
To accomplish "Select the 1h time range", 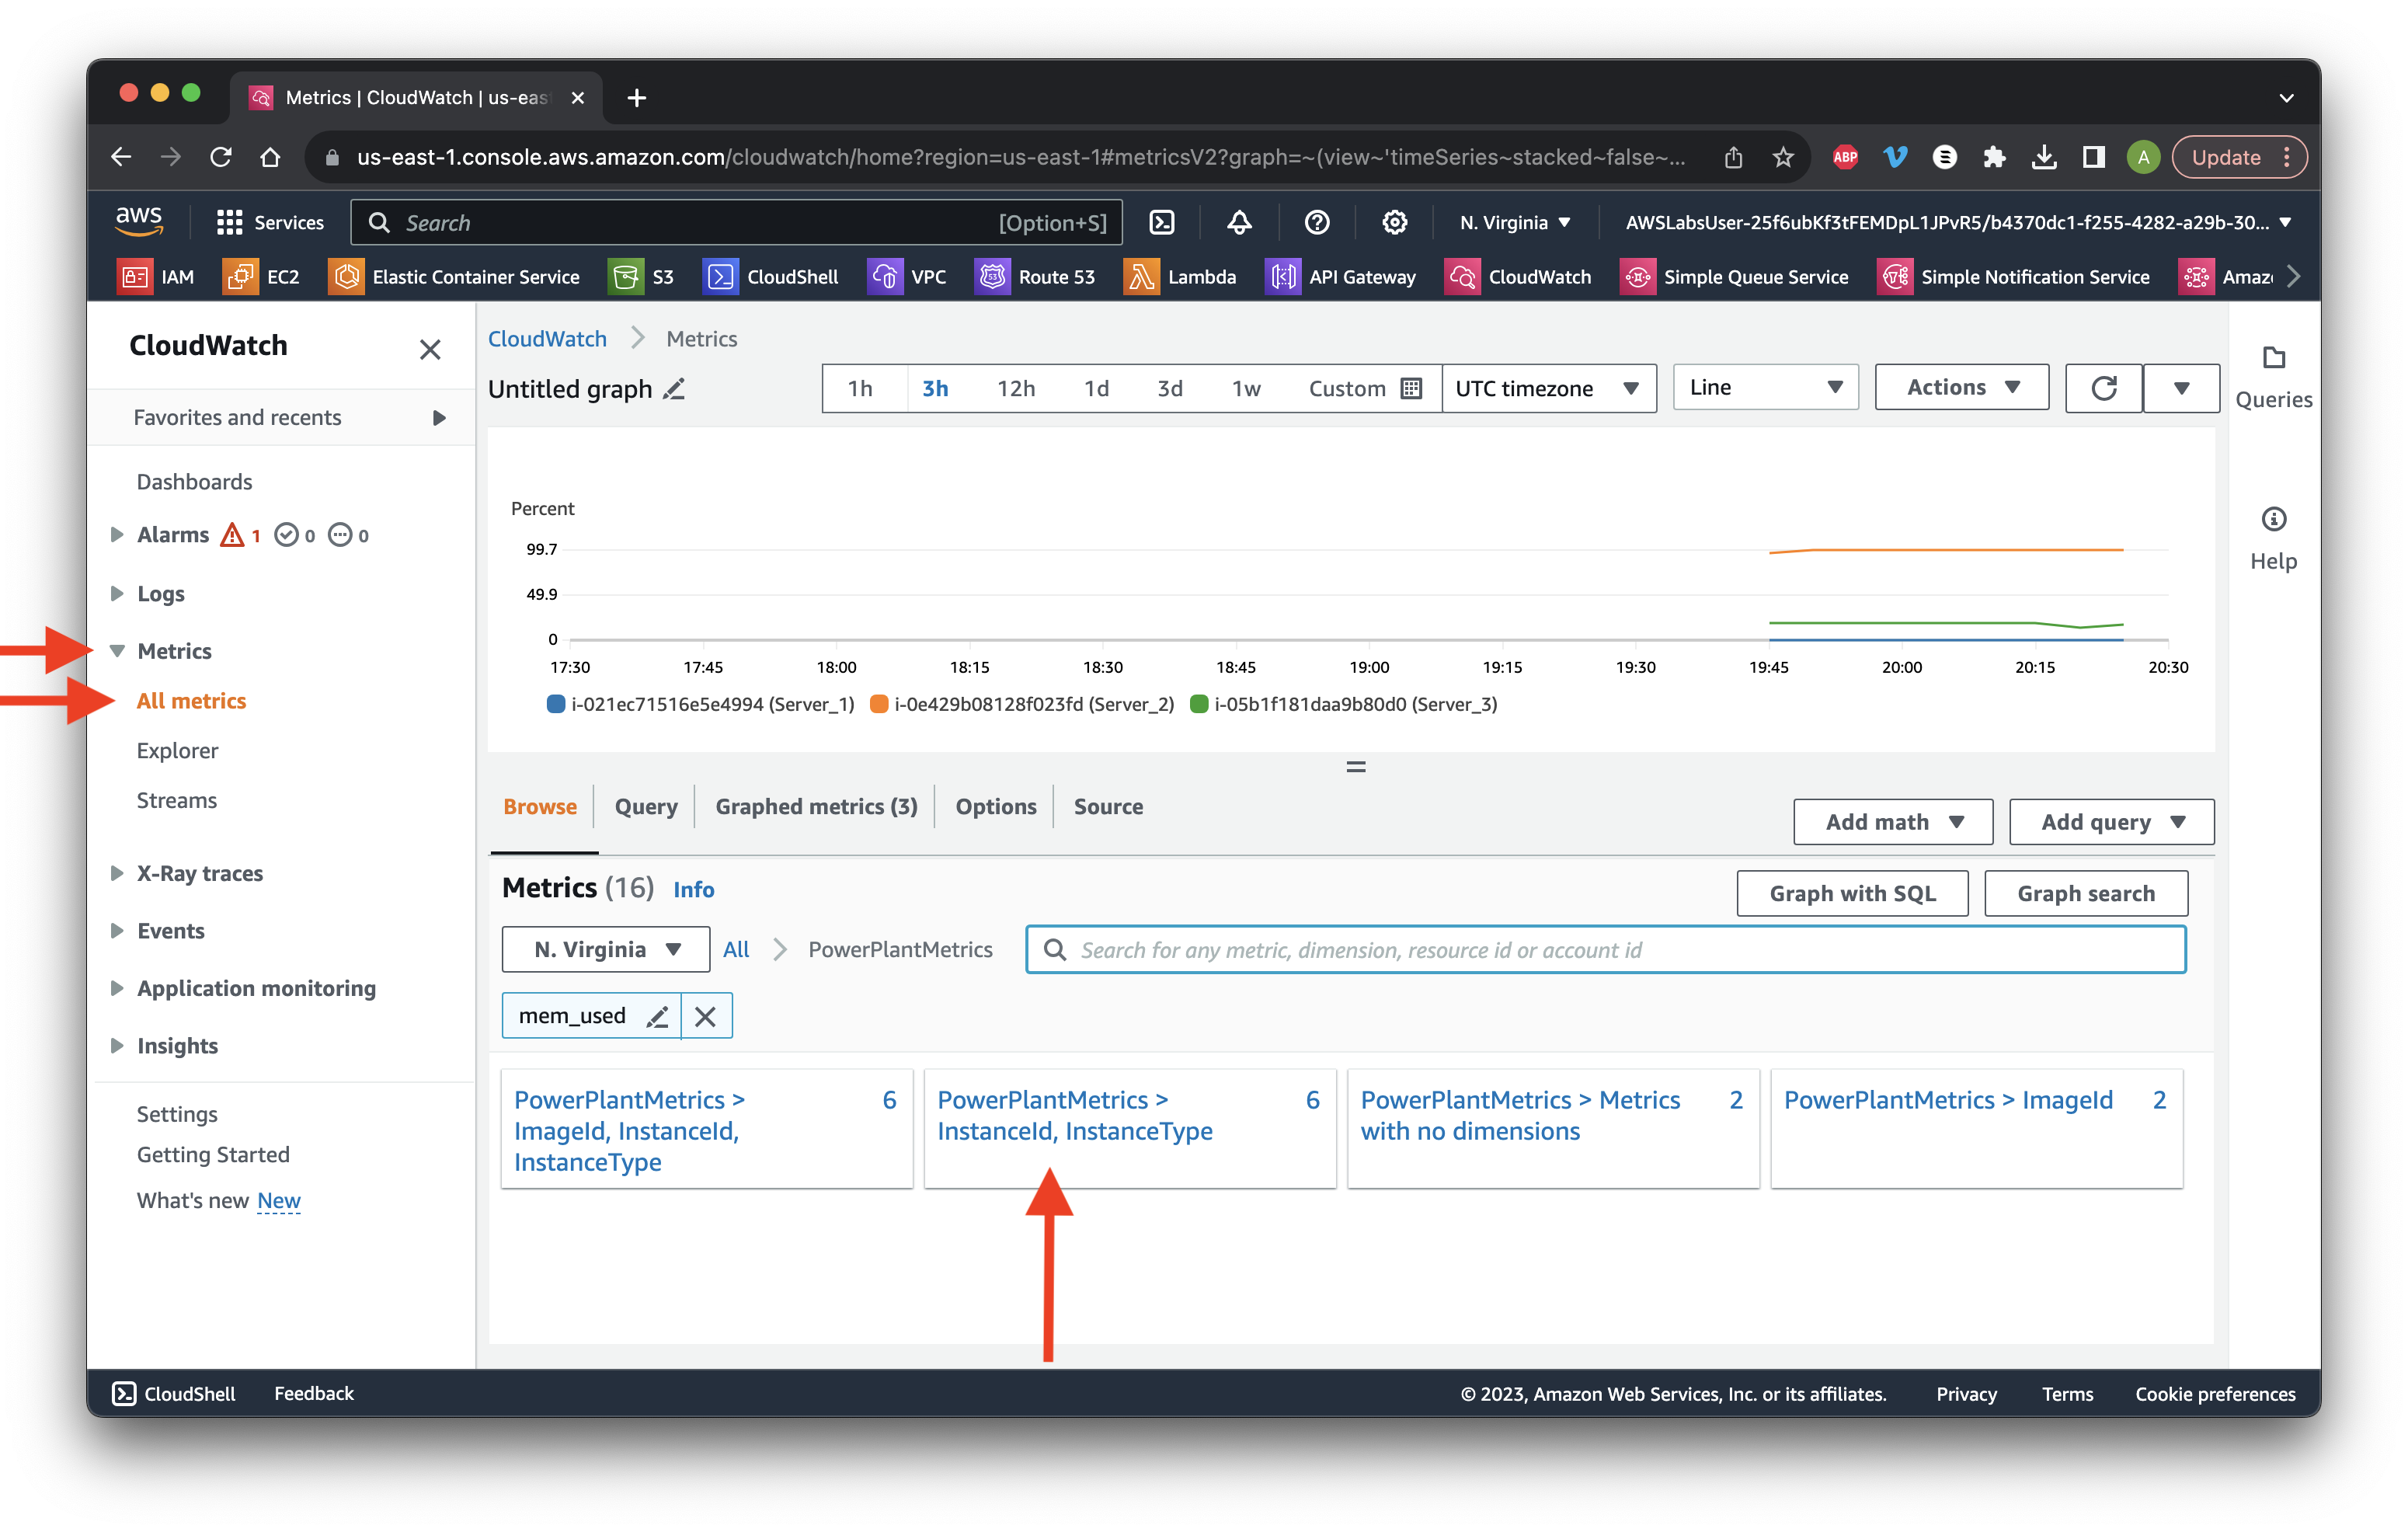I will [x=860, y=388].
